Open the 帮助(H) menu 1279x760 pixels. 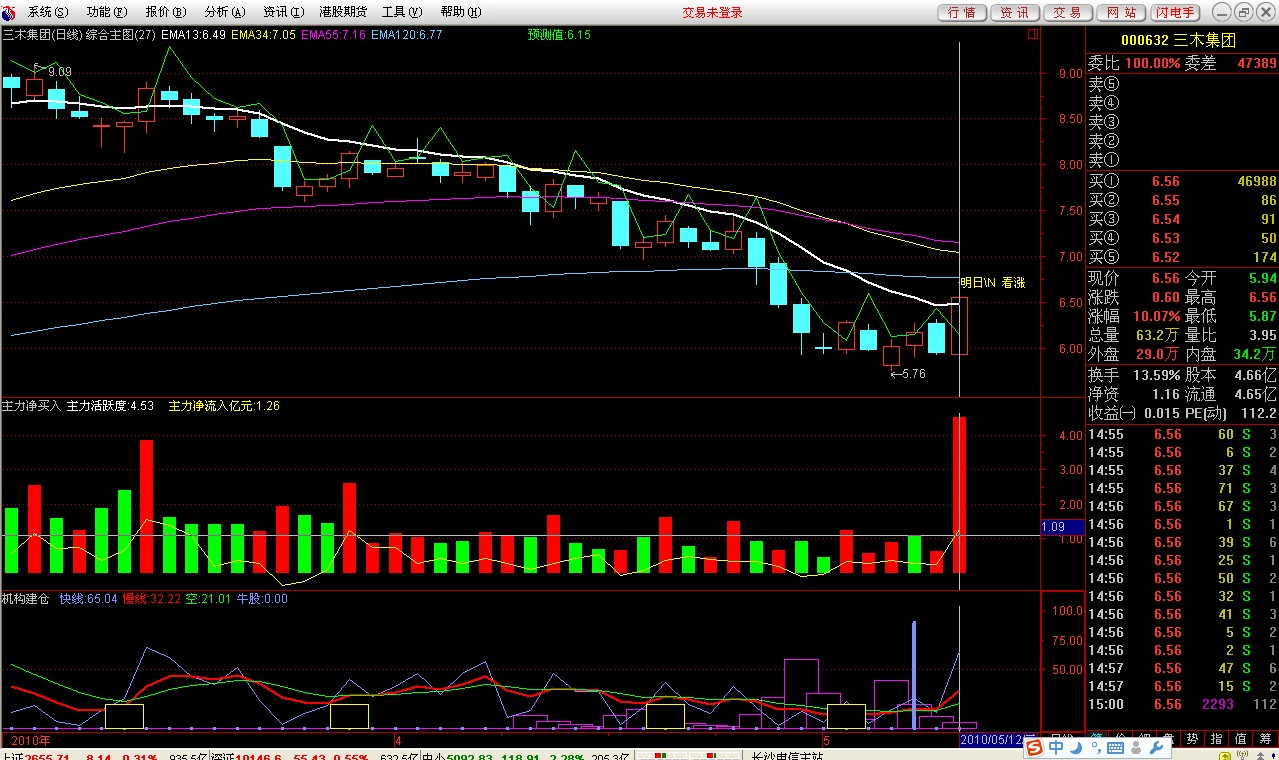click(x=461, y=12)
